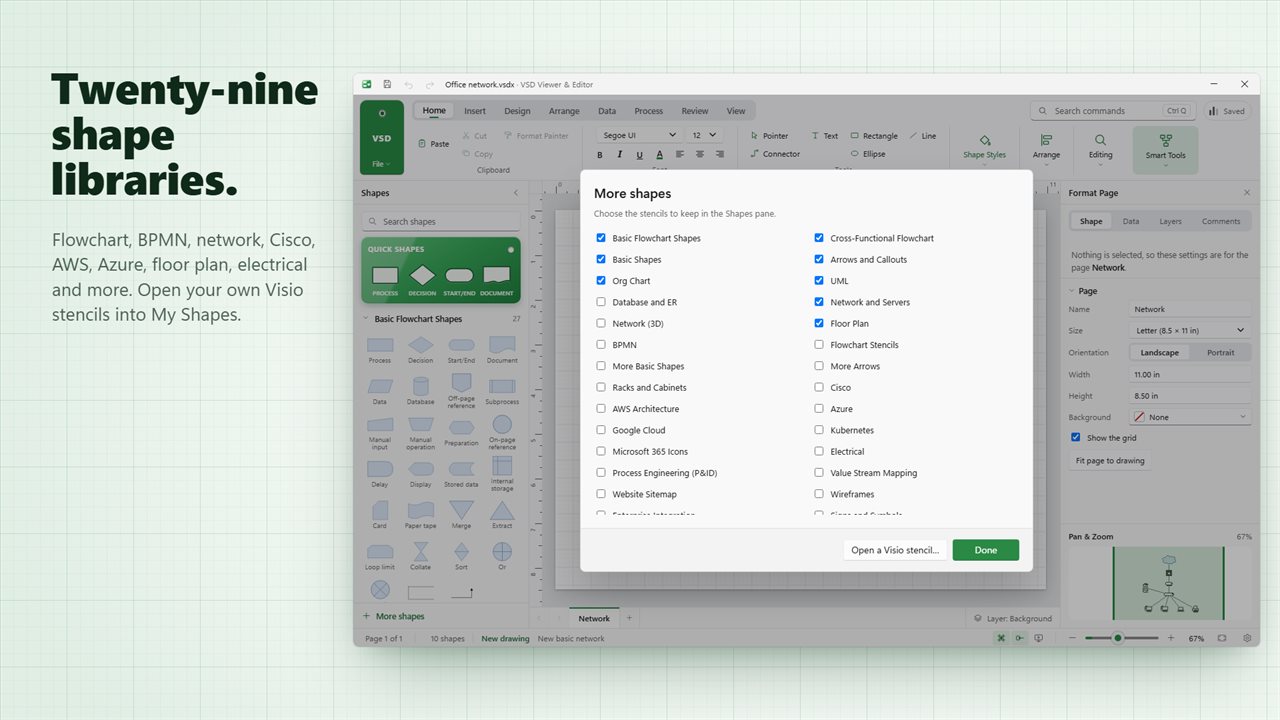The width and height of the screenshot is (1280, 720).
Task: Select Portrait orientation
Action: [1220, 352]
